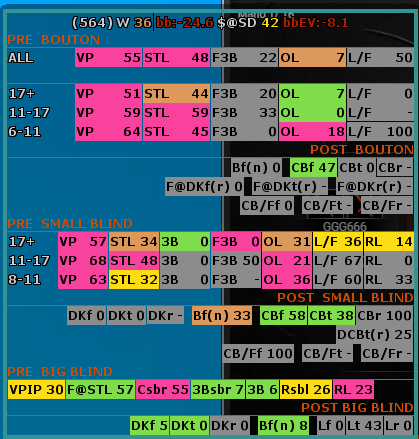Open the F@DKf(r) 0 stat box
Viewport: 419px width, 439px height.
click(204, 187)
